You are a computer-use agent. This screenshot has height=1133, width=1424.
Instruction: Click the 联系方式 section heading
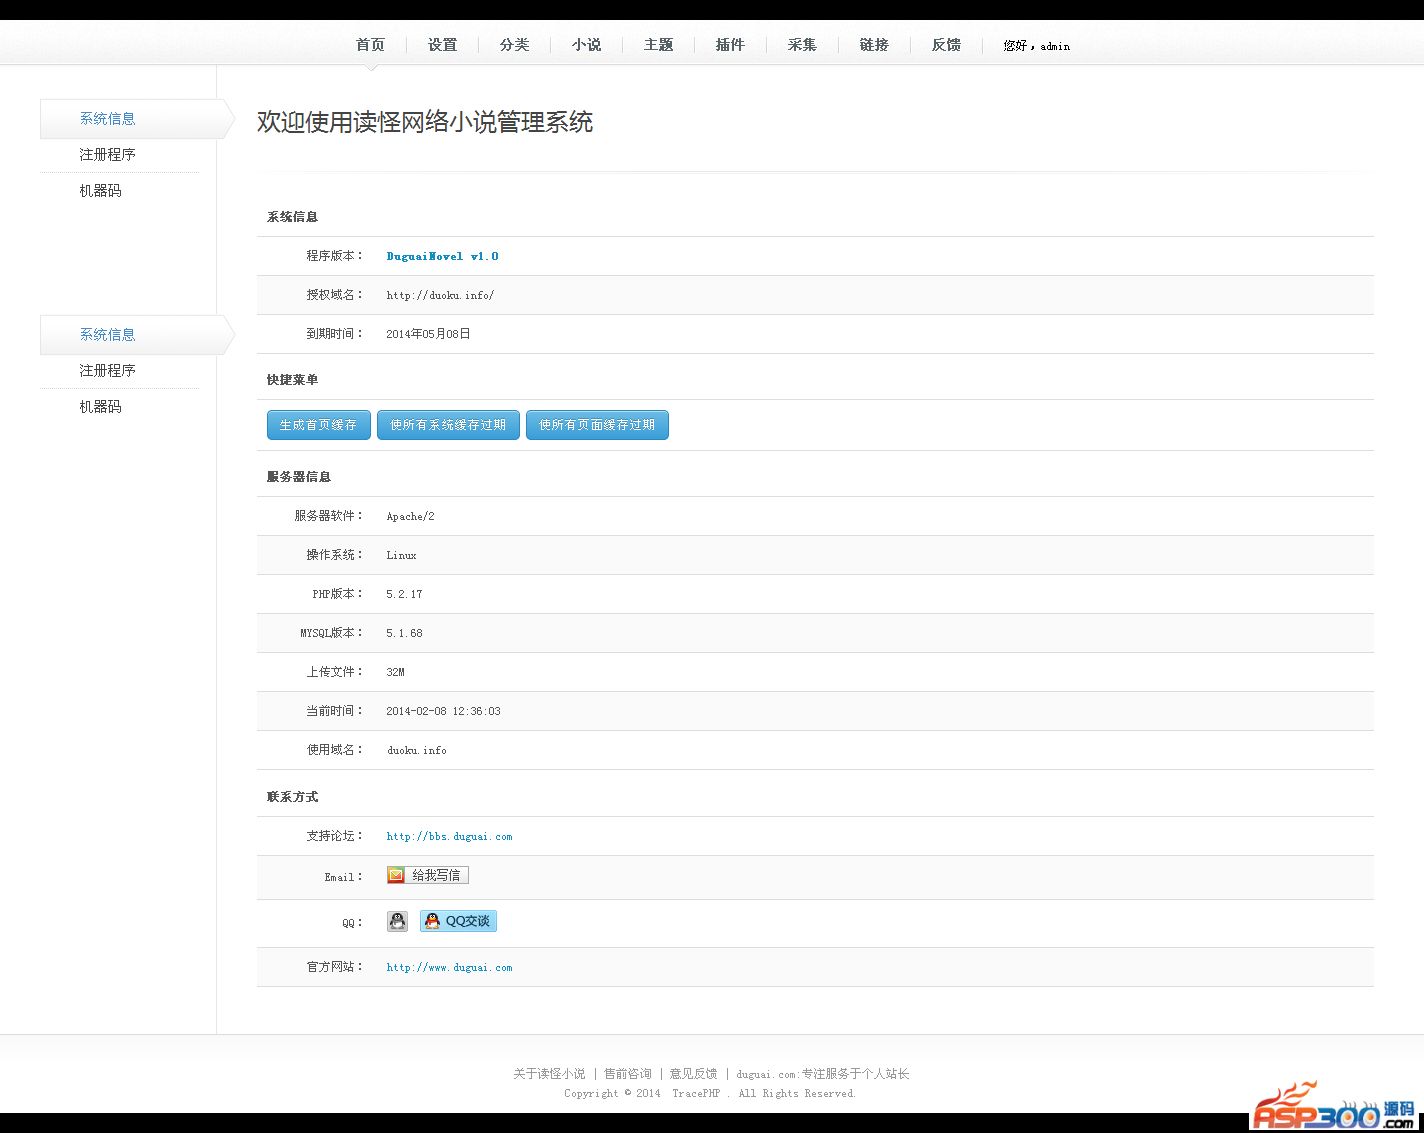pyautogui.click(x=292, y=797)
